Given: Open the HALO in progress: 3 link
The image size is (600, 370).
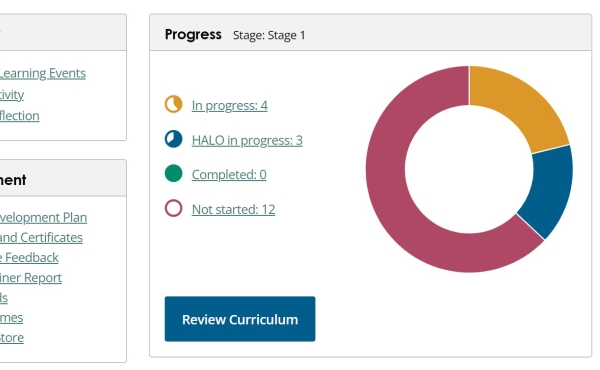Looking at the screenshot, I should tap(247, 140).
